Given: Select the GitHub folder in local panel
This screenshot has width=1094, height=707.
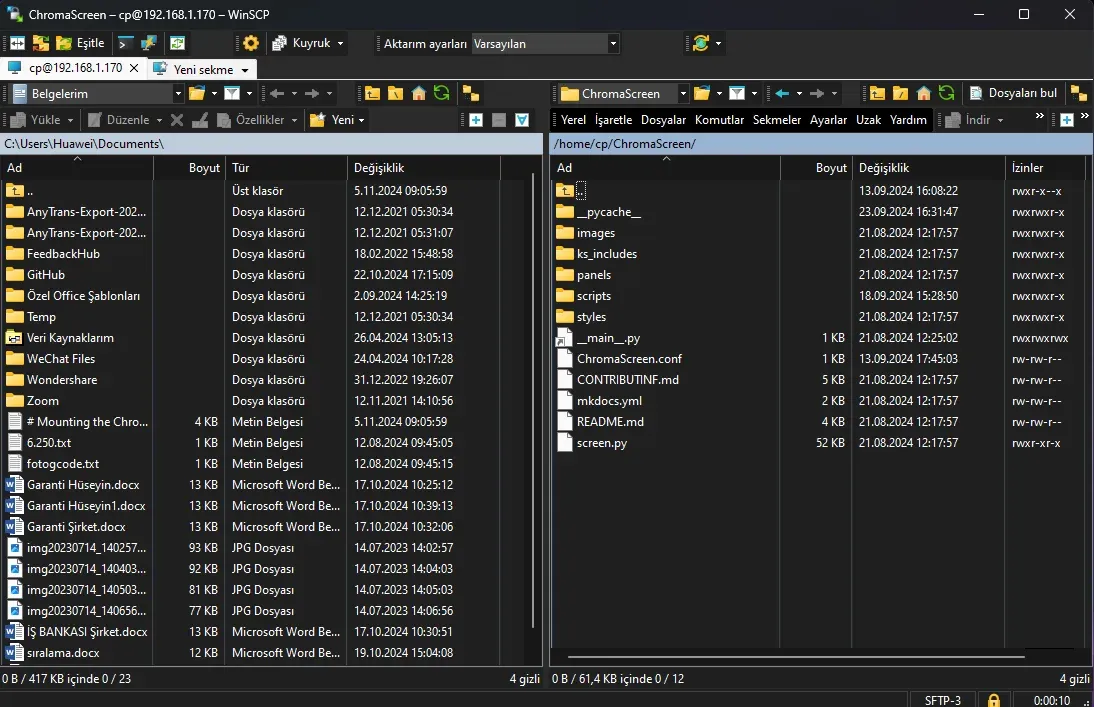Looking at the screenshot, I should click(x=46, y=275).
